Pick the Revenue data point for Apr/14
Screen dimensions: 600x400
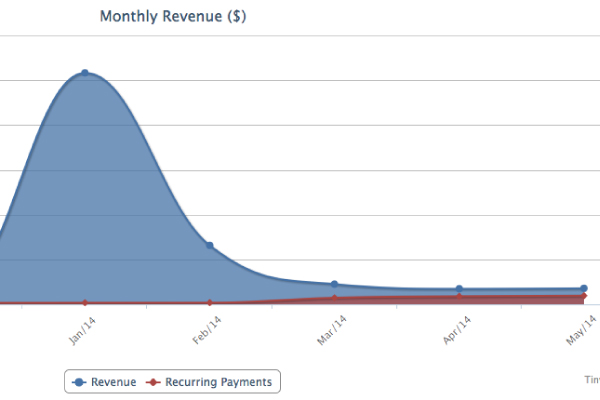pos(459,289)
